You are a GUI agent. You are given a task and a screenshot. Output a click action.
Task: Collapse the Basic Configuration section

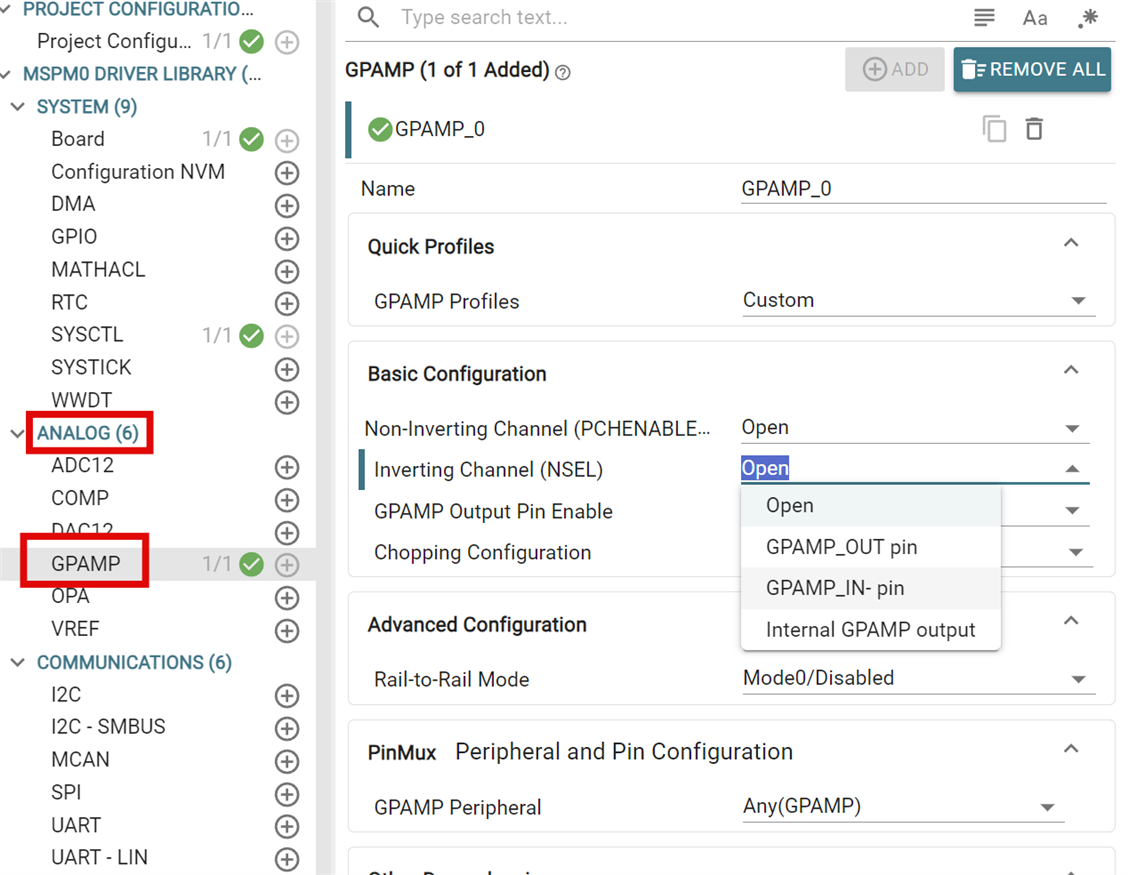click(1071, 370)
